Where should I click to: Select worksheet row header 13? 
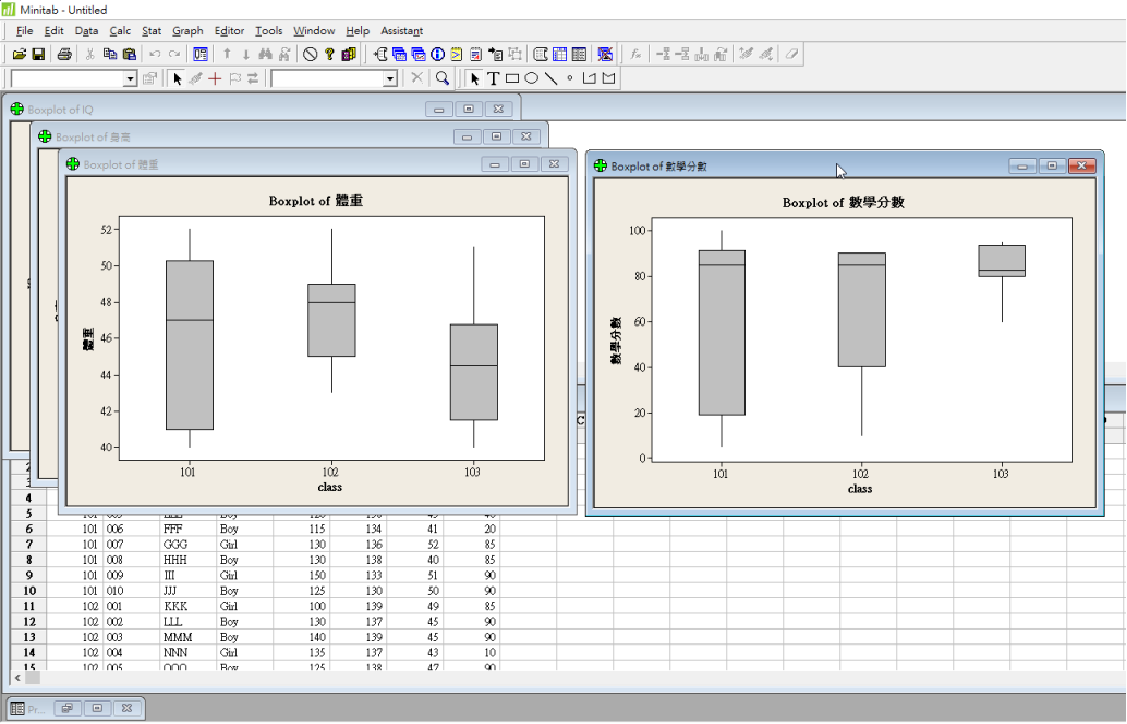(29, 637)
